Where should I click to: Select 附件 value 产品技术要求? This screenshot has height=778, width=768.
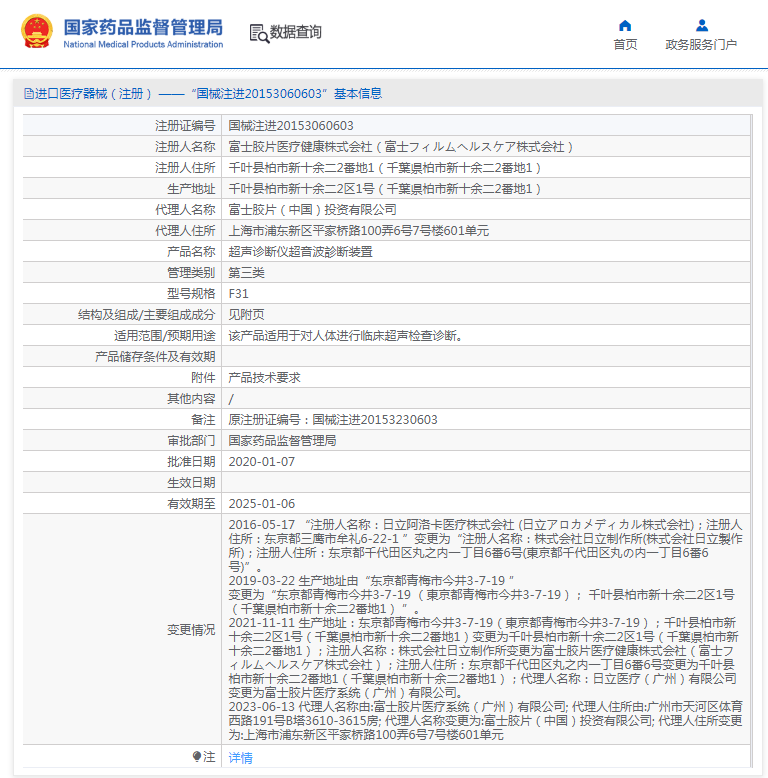click(x=264, y=378)
